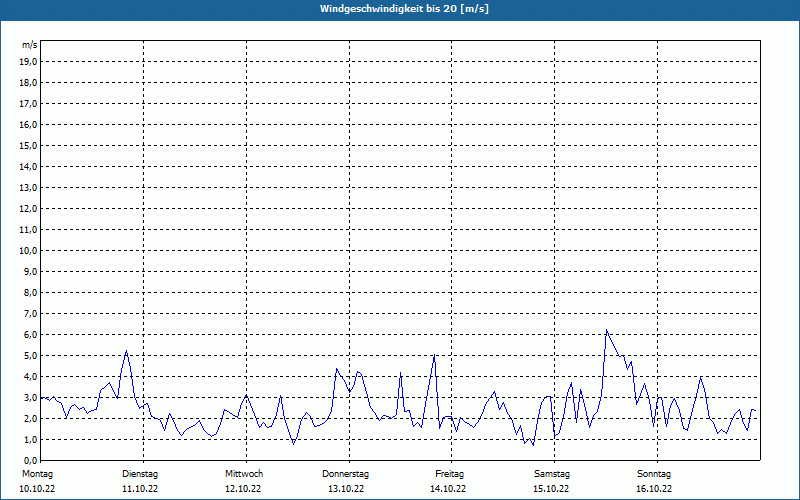Select the 17,0 axis value

point(28,104)
